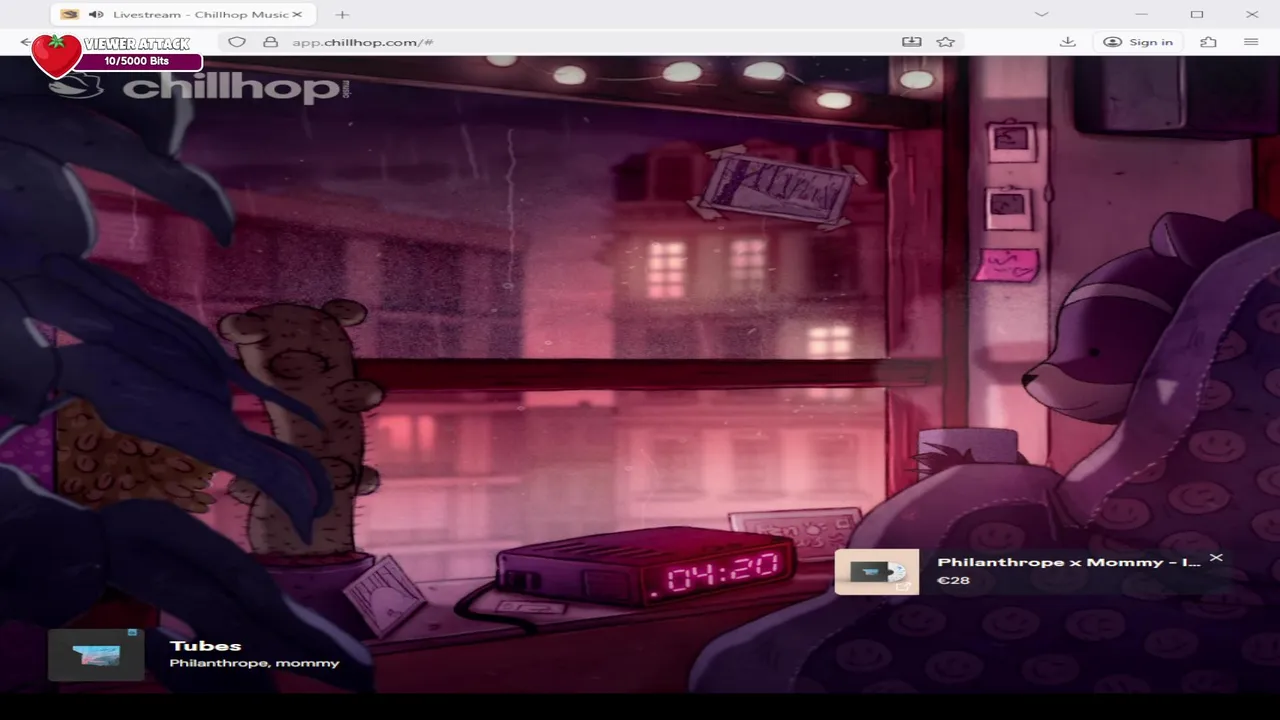Open the extensions puzzle icon
The image size is (1280, 720).
1209,42
